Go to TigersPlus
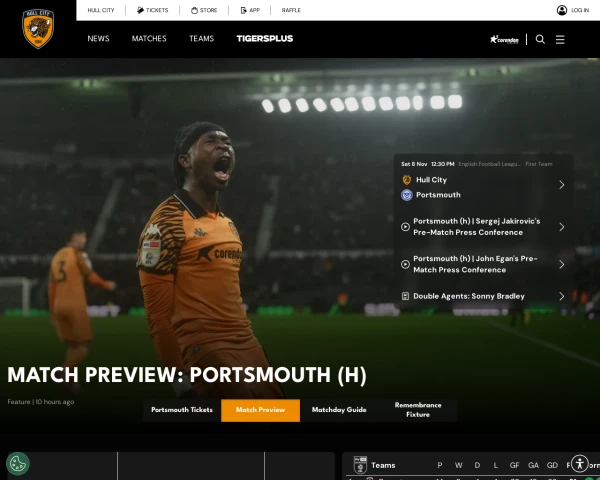The height and width of the screenshot is (480, 600). (x=265, y=39)
